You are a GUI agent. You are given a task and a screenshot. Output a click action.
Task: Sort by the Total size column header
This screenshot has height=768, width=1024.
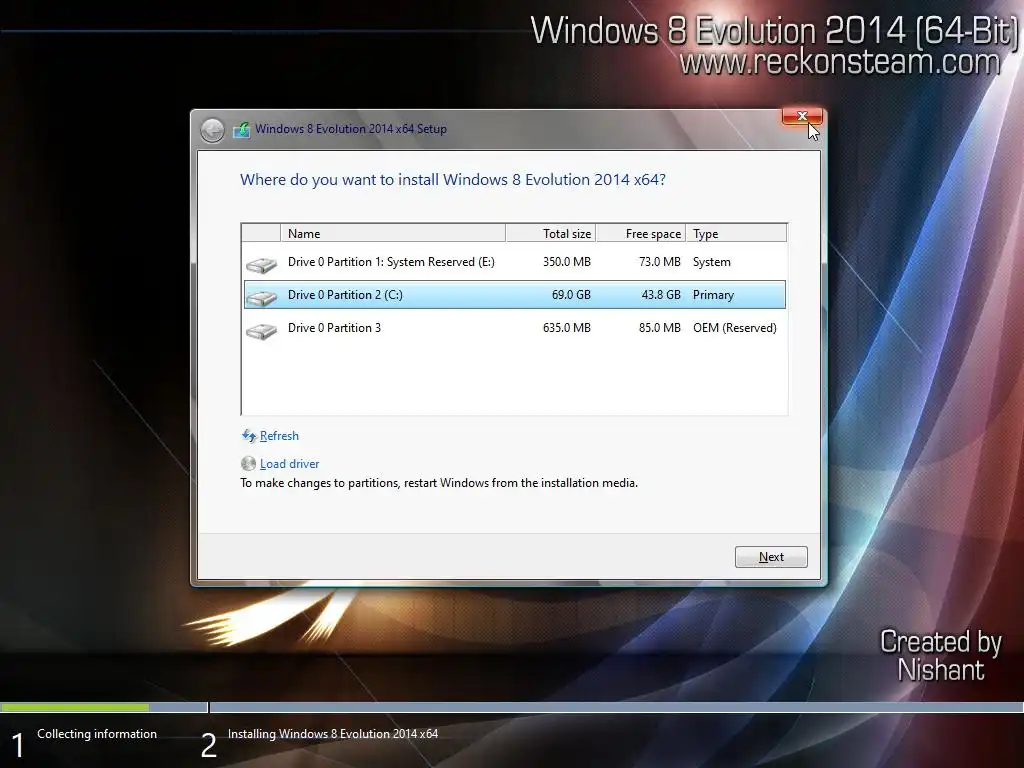click(551, 233)
